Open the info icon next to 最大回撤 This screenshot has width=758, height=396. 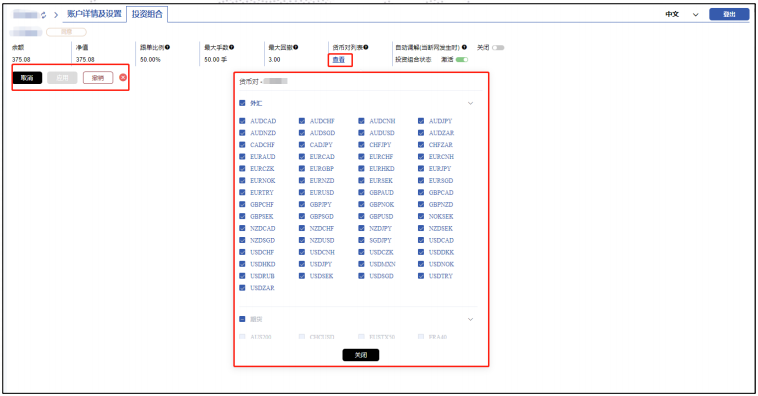pyautogui.click(x=296, y=47)
